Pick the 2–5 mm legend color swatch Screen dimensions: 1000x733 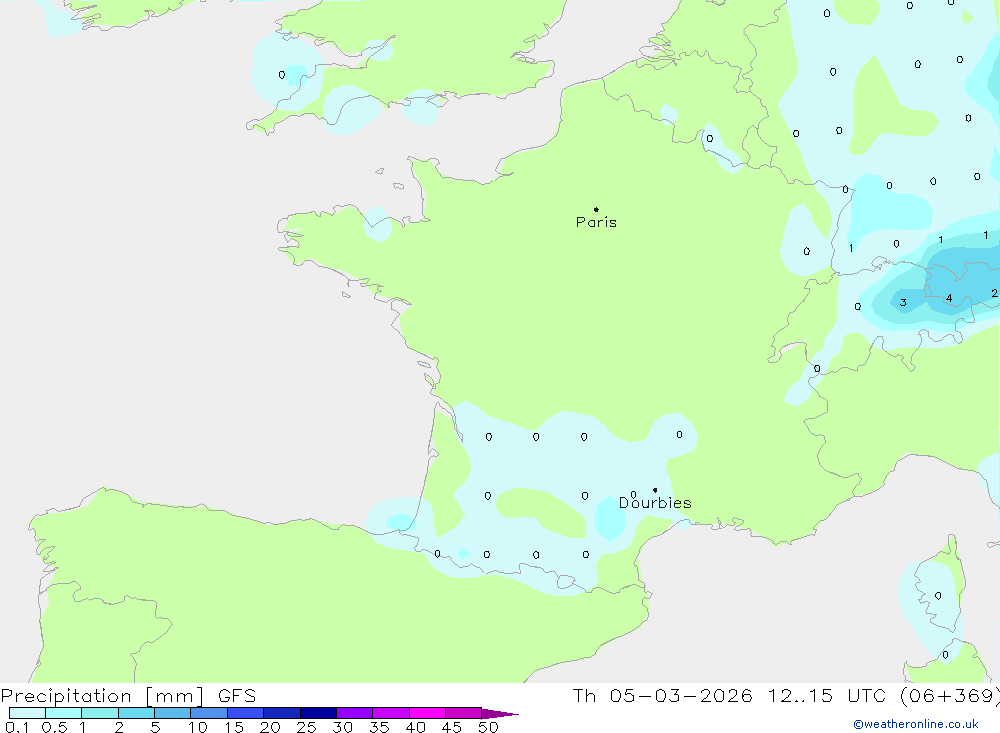tap(136, 713)
